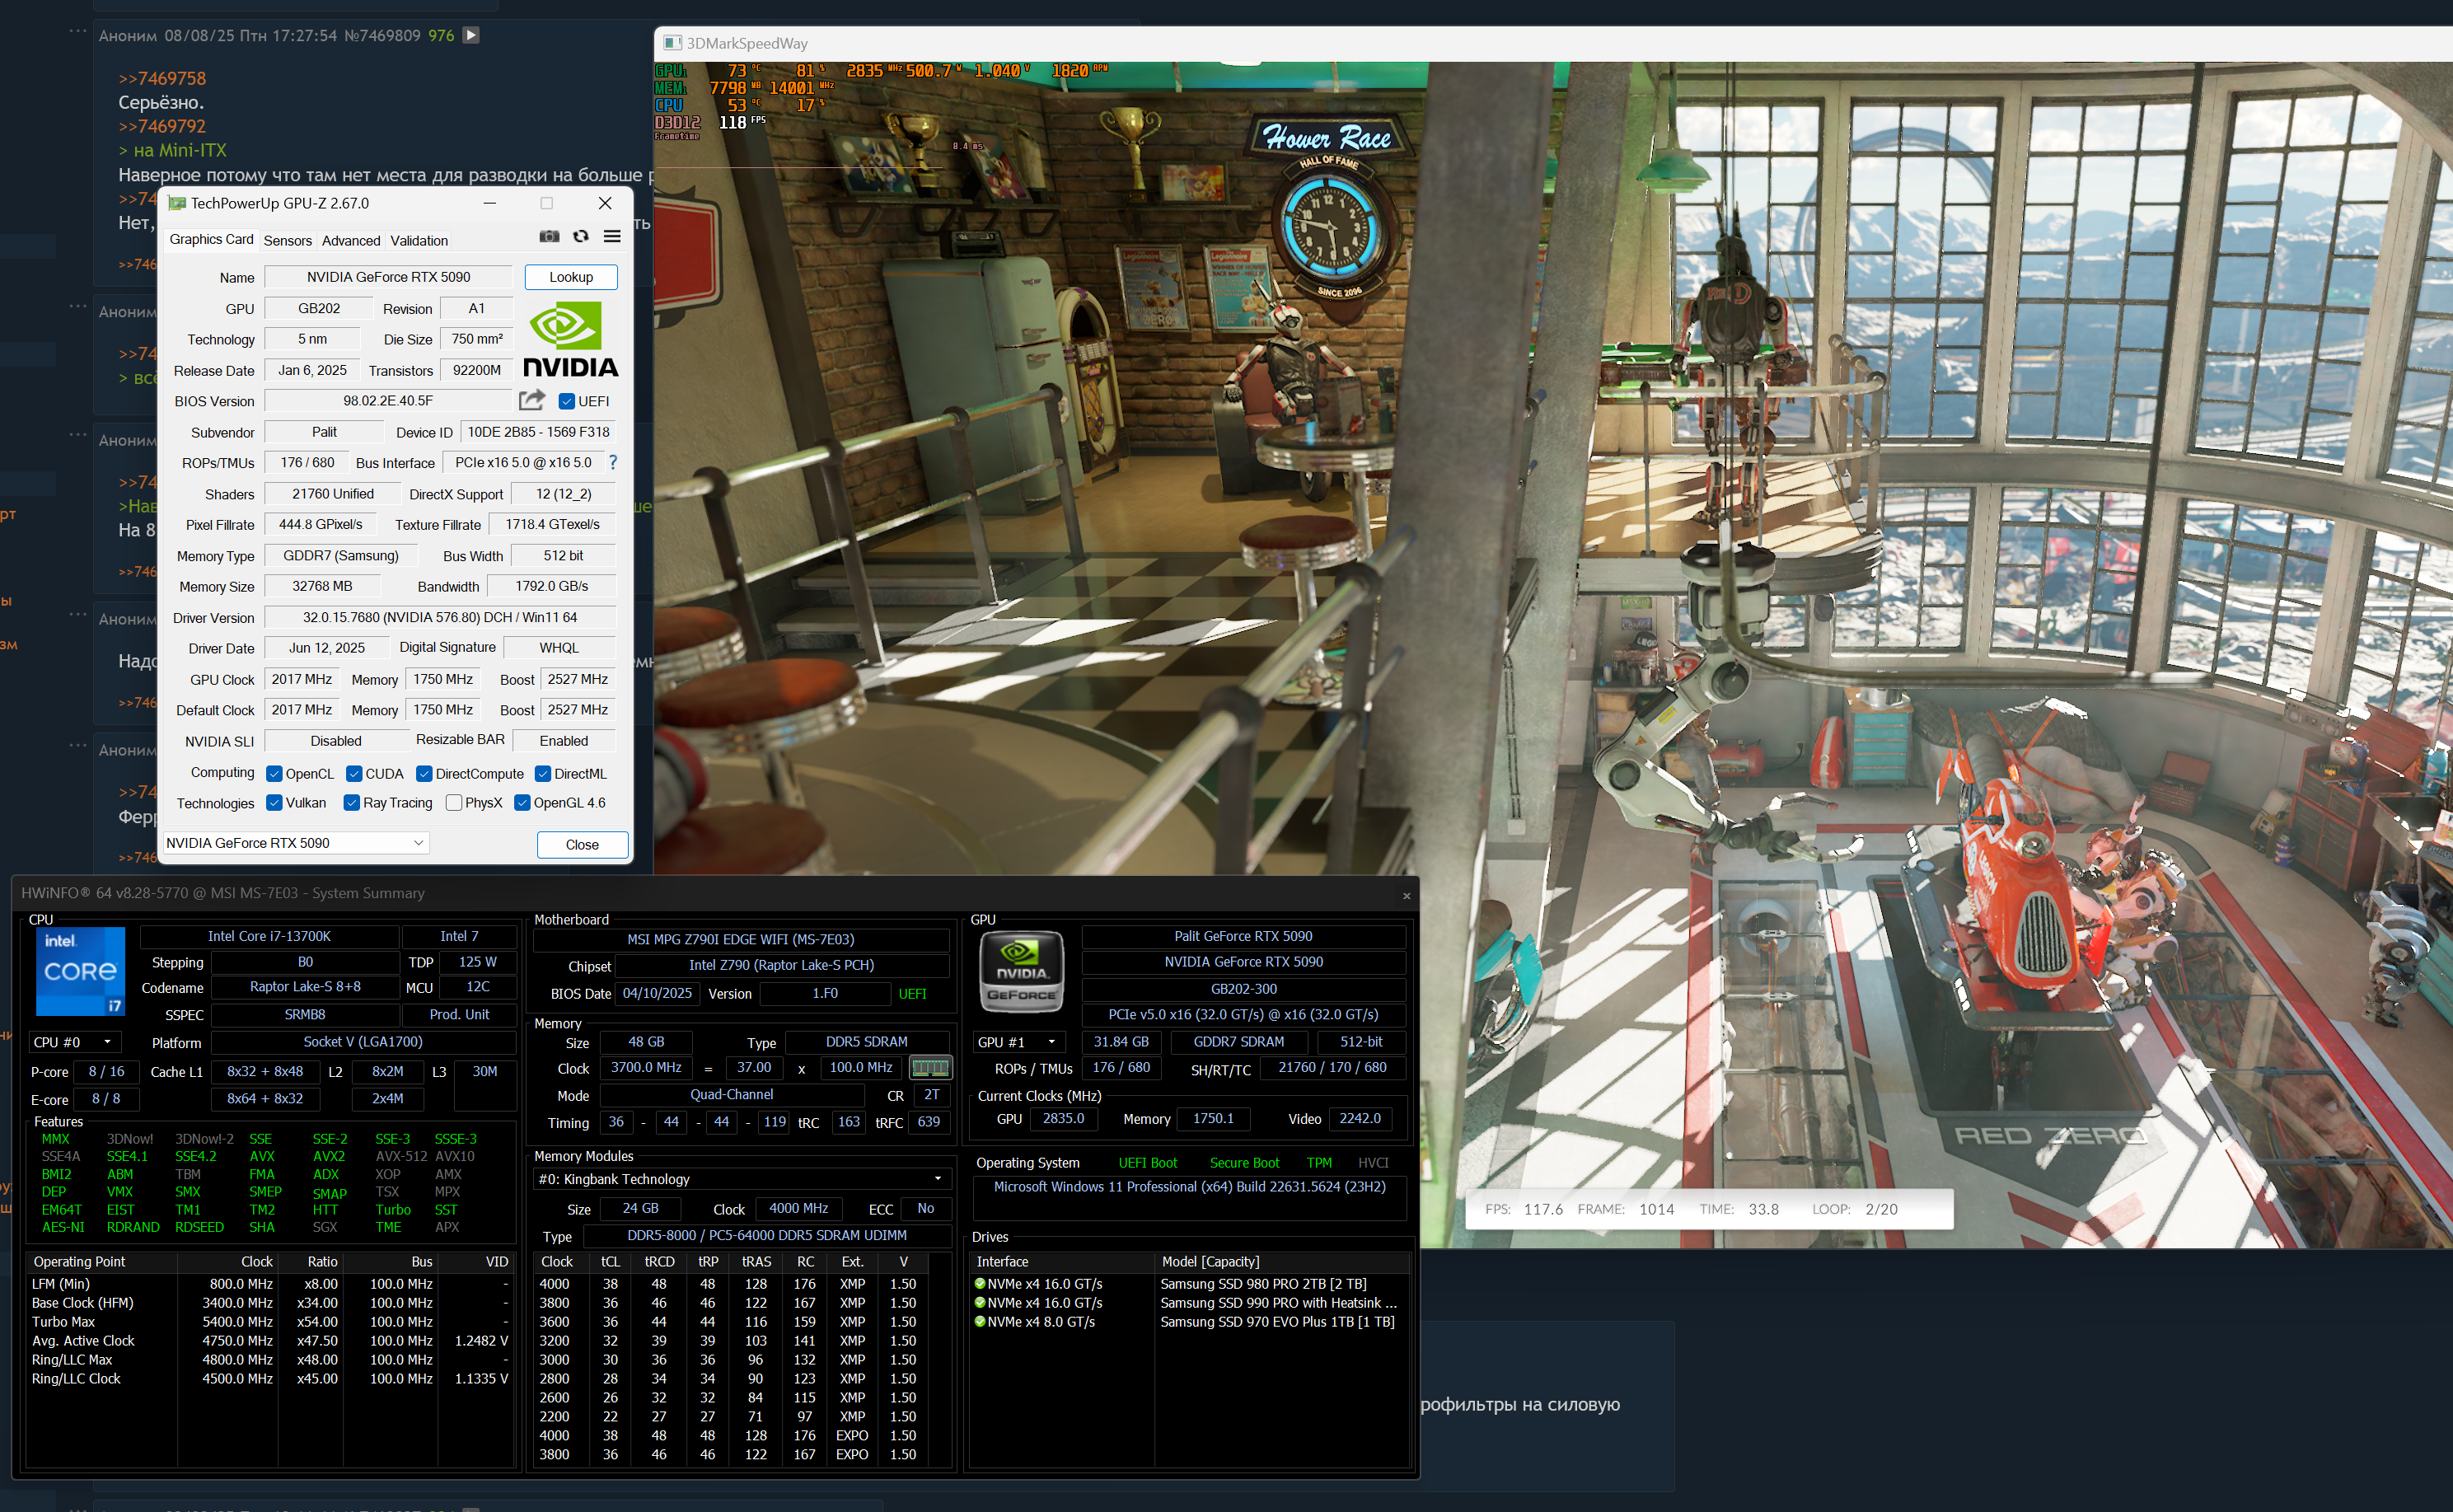The image size is (2453, 1512).
Task: Click the memory module icon next to 100.0 MHz
Action: coord(930,1068)
